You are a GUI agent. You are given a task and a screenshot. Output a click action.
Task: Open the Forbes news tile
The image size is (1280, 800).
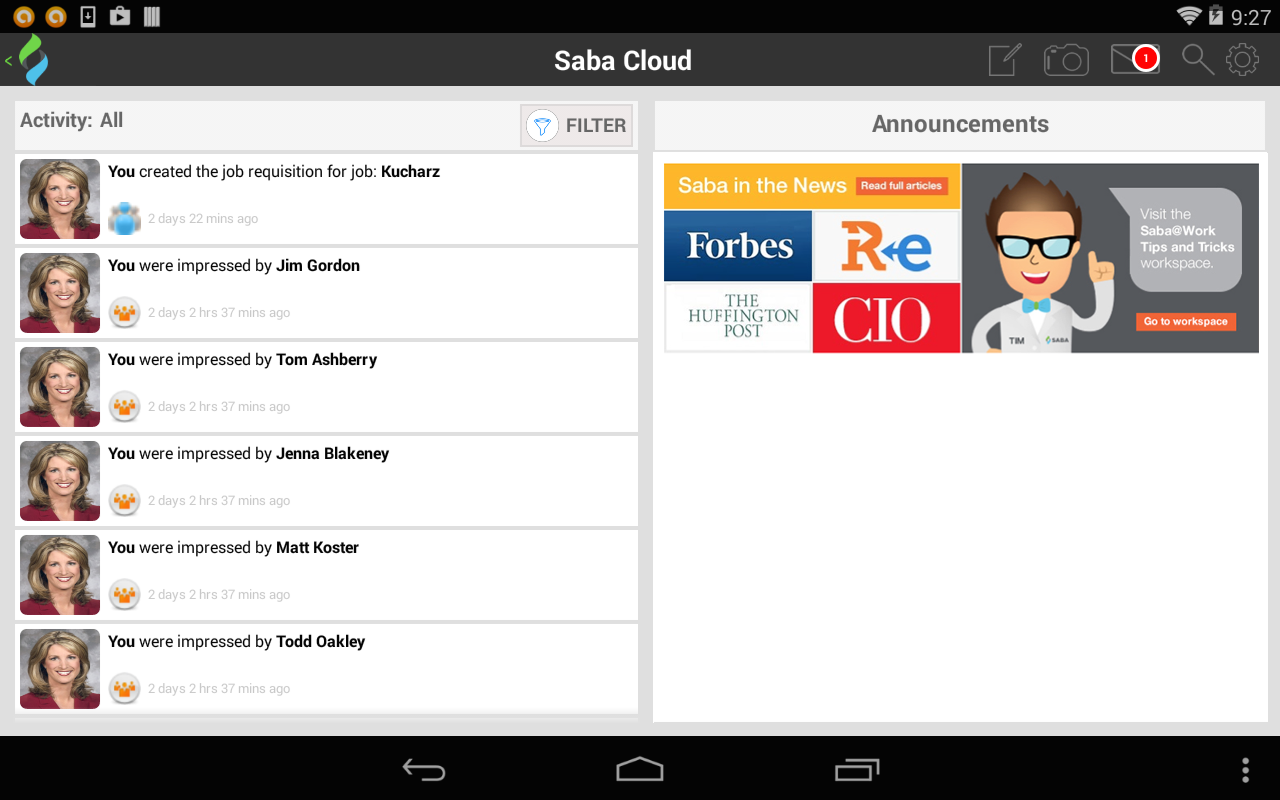point(738,246)
